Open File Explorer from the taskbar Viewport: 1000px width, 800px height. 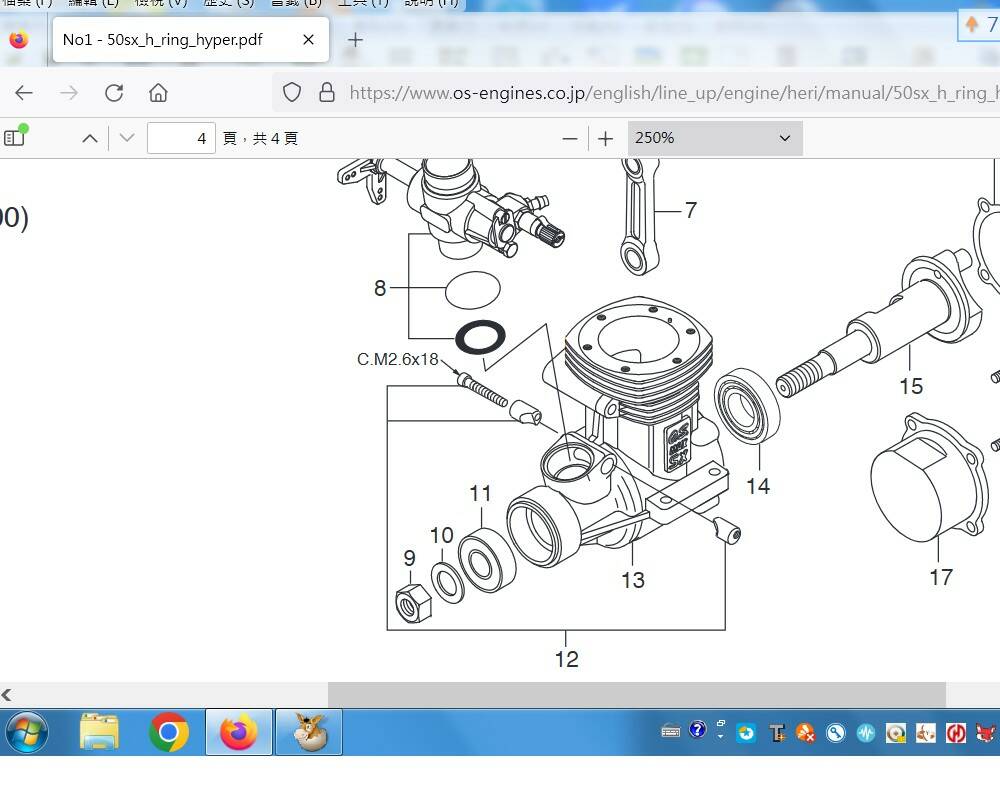(99, 732)
